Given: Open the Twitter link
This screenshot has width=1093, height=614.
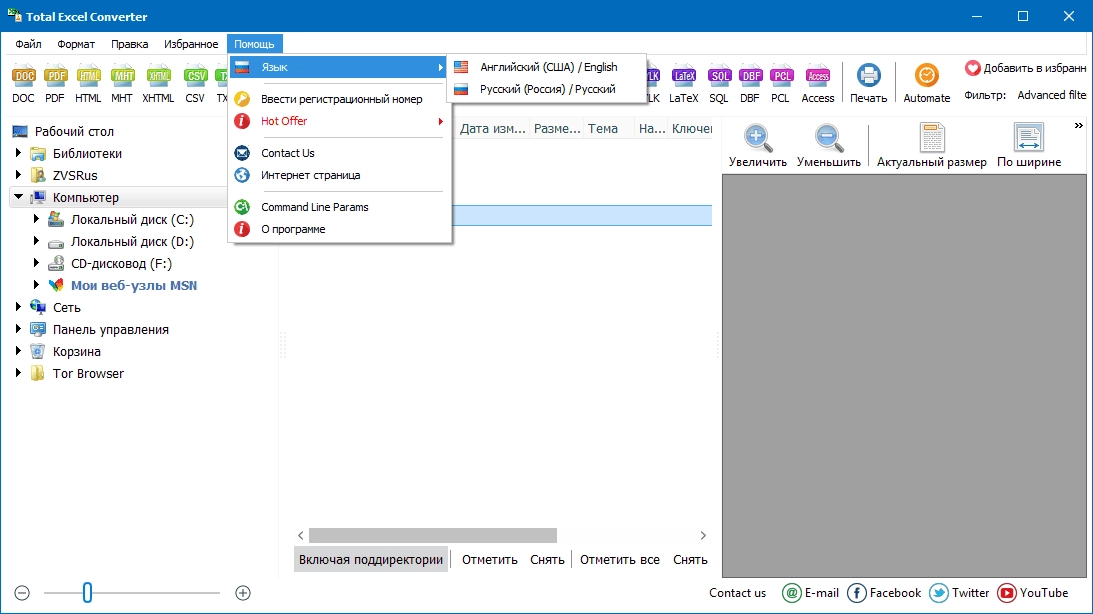Looking at the screenshot, I should click(x=959, y=593).
